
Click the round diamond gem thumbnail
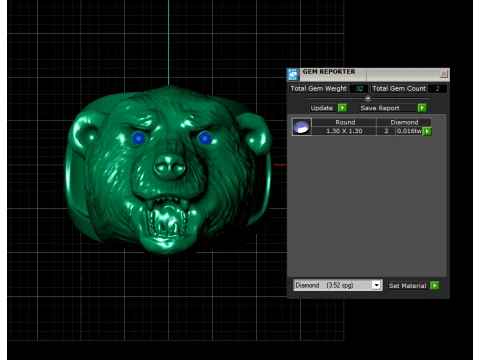coord(302,127)
